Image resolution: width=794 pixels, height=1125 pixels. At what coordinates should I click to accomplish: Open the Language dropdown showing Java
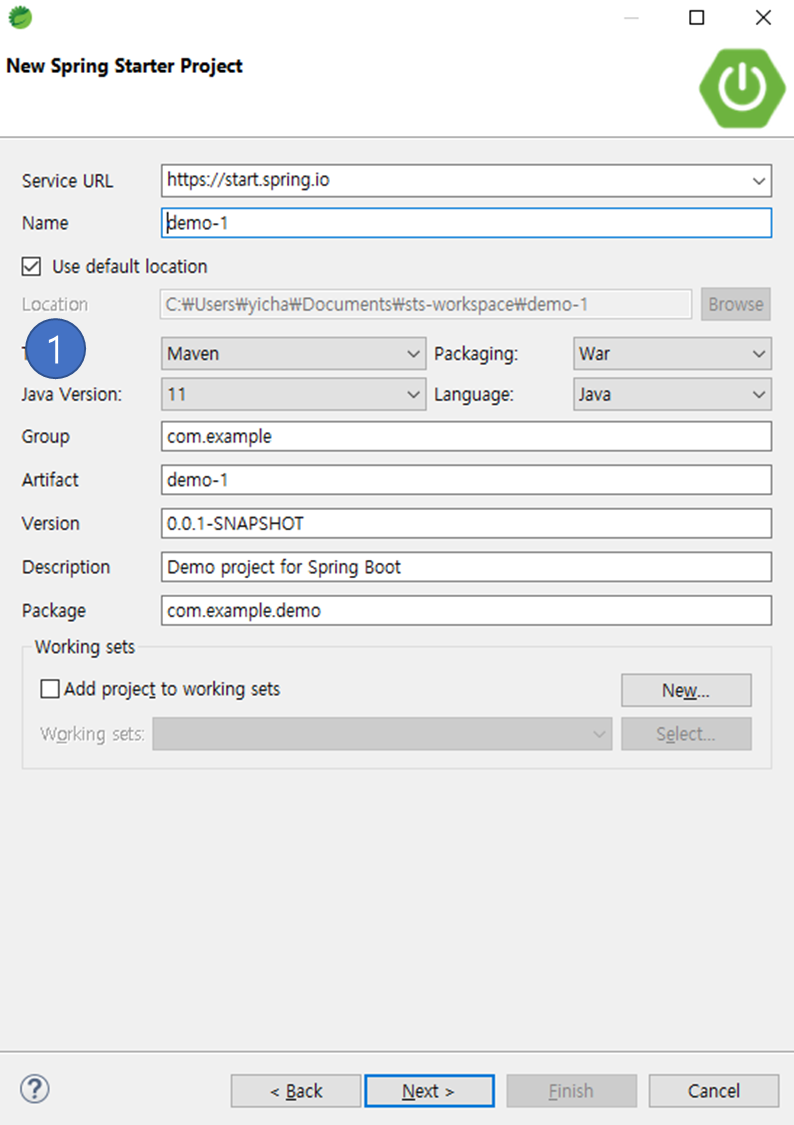pyautogui.click(x=672, y=395)
